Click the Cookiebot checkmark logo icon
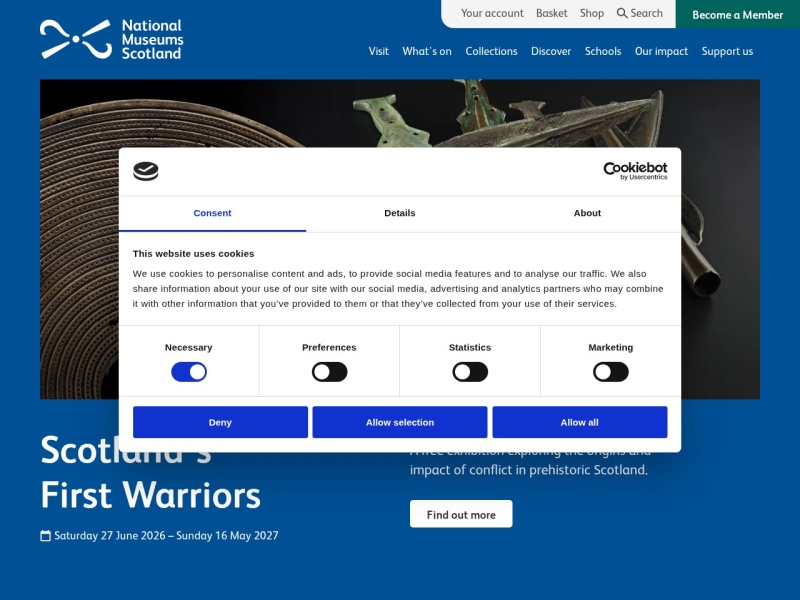The height and width of the screenshot is (600, 800). (x=146, y=171)
